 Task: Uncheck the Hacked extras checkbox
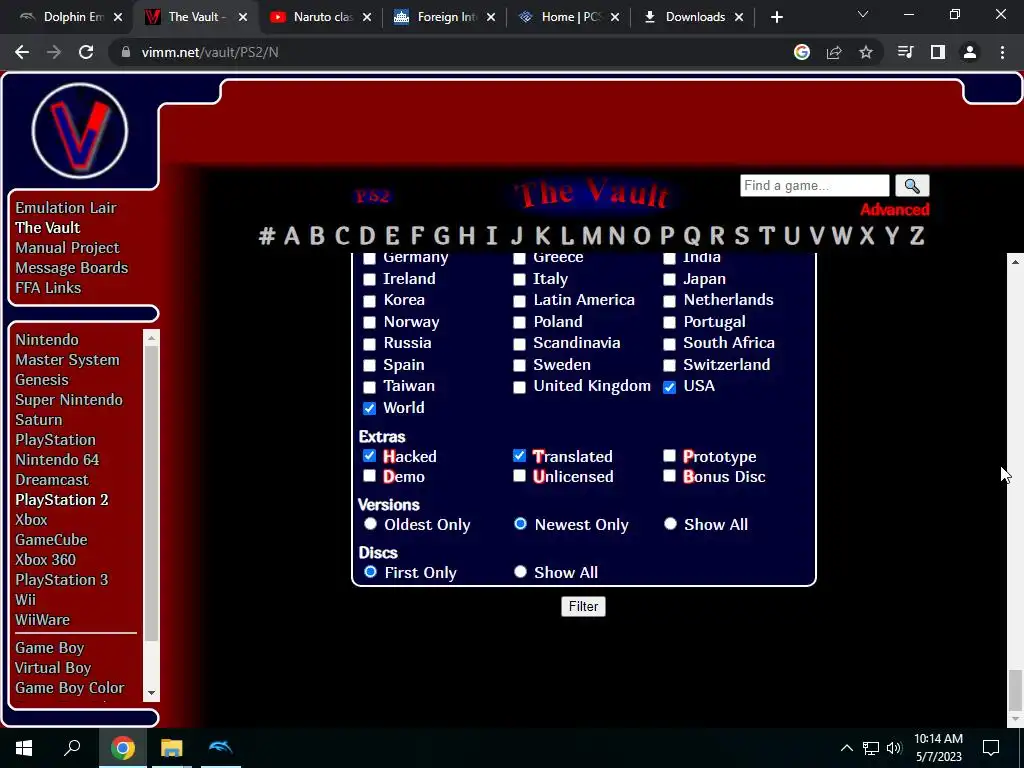pos(370,456)
